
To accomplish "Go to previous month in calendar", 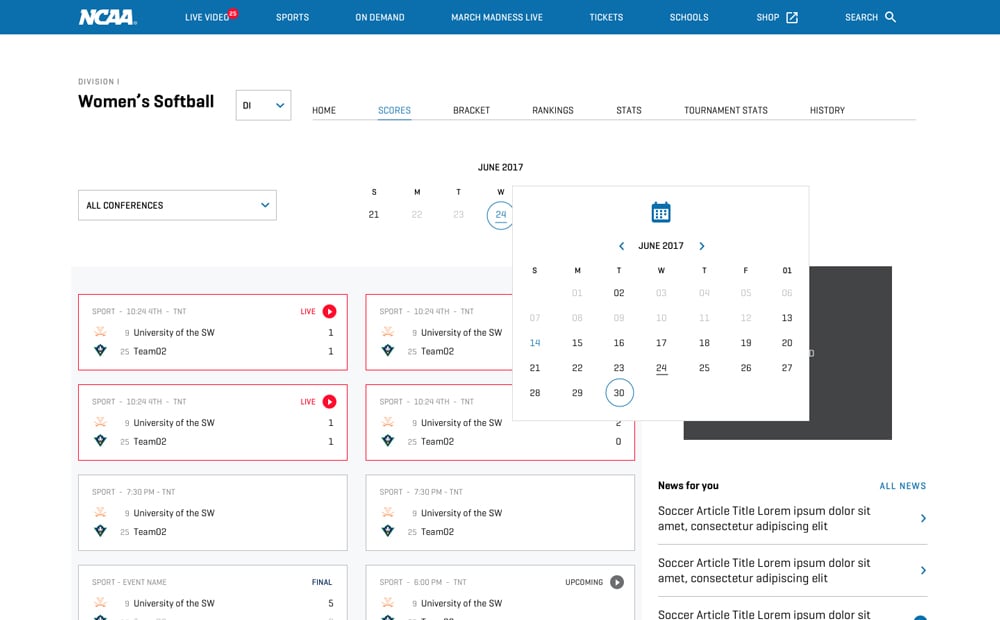I will pyautogui.click(x=621, y=246).
